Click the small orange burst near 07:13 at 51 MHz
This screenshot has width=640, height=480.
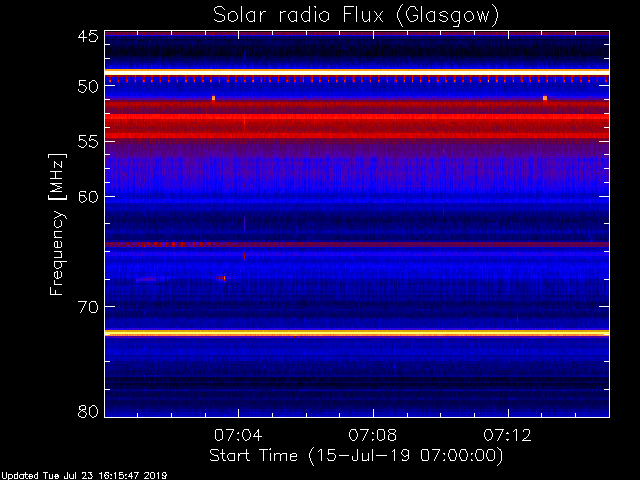tap(545, 98)
